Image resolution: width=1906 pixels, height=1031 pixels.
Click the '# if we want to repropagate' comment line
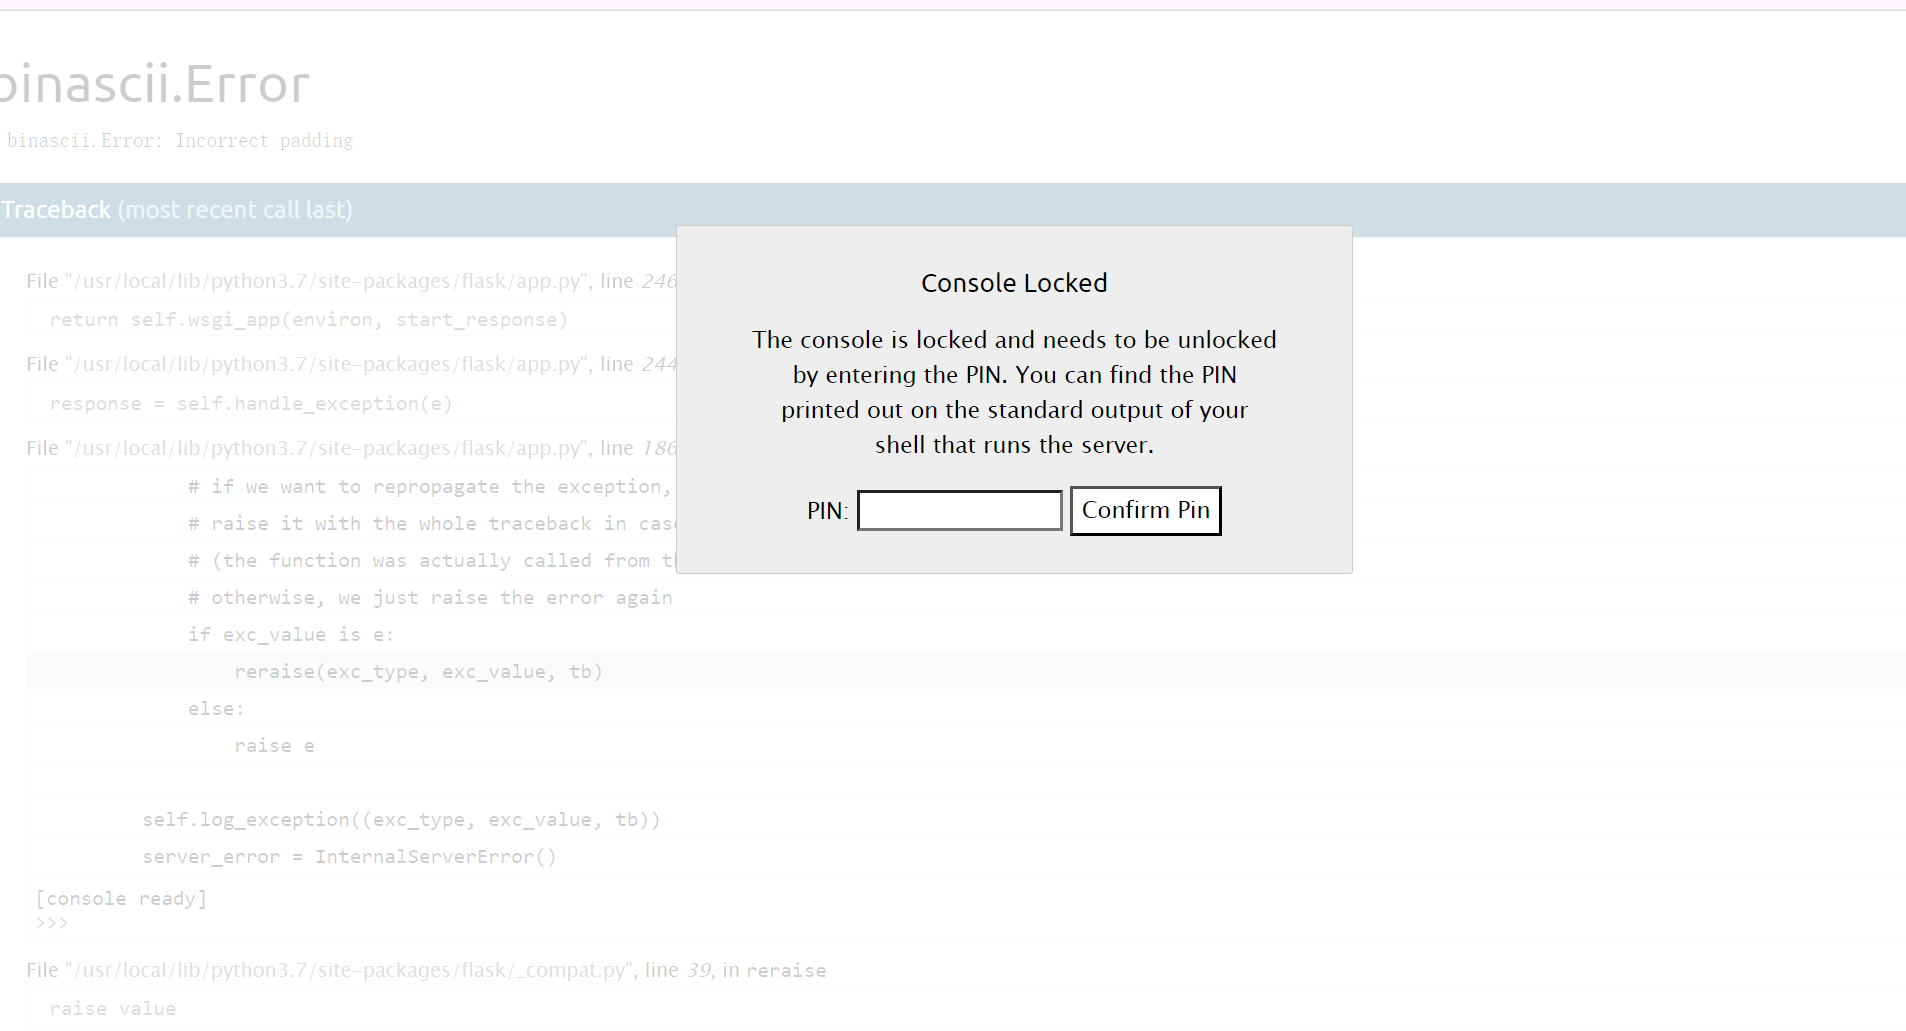click(431, 487)
